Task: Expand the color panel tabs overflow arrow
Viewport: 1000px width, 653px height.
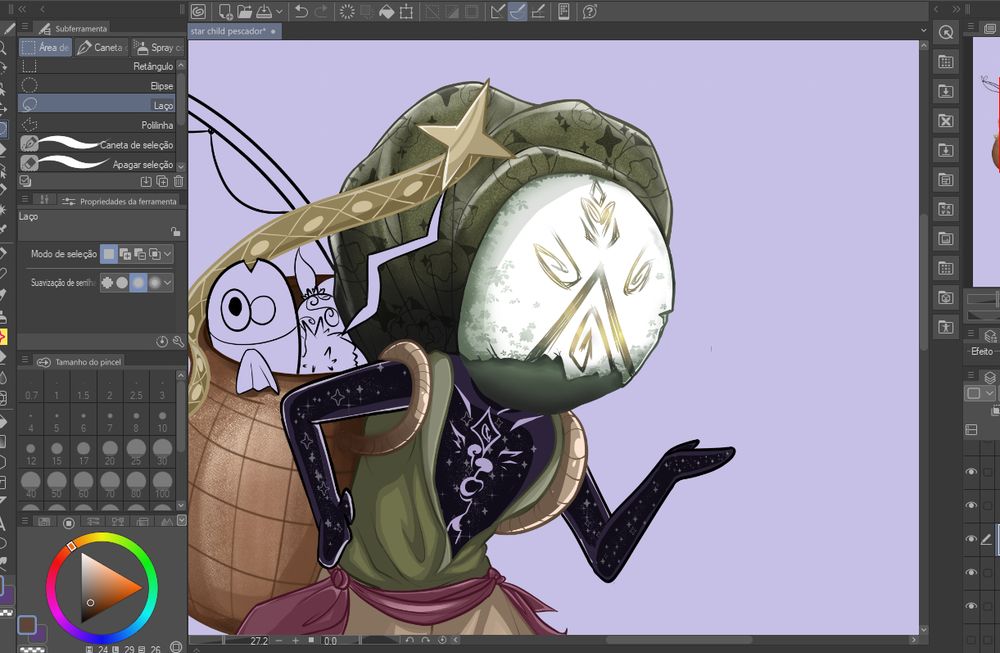Action: [x=181, y=521]
